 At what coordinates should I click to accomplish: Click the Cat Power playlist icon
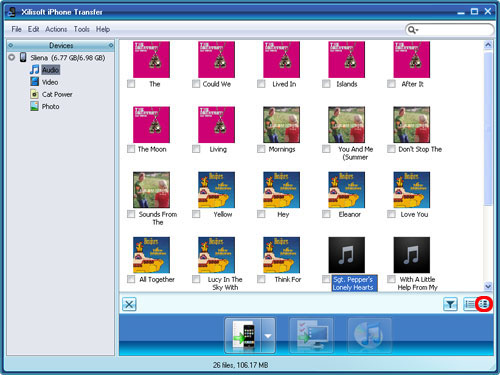pos(34,94)
